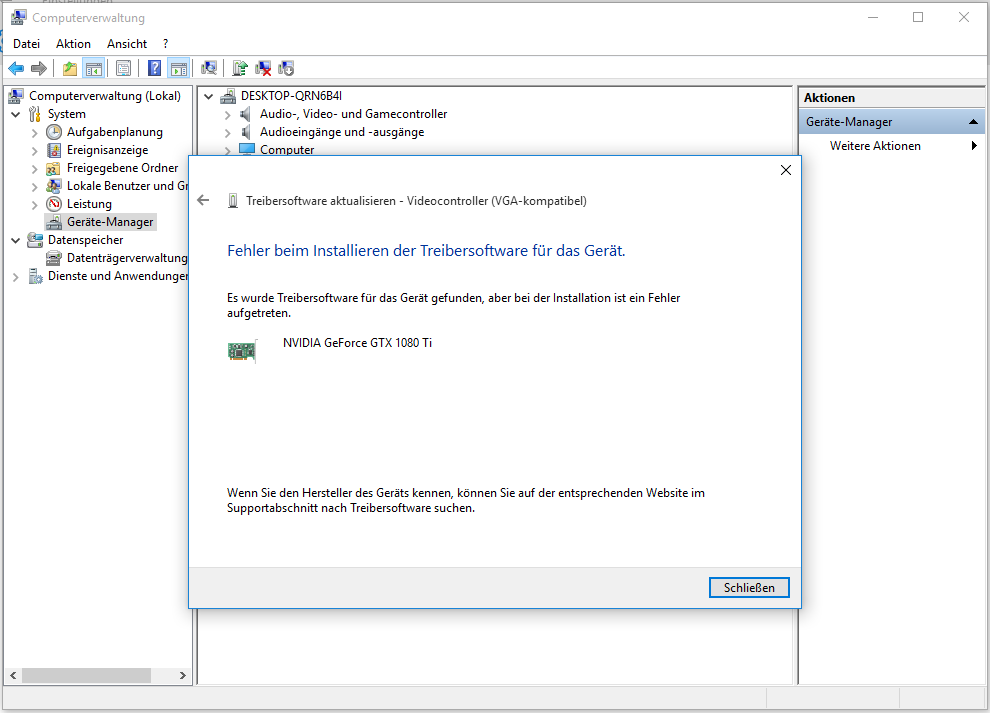
Task: Click the left pane horizontal scrollbar thumb
Action: [86, 675]
